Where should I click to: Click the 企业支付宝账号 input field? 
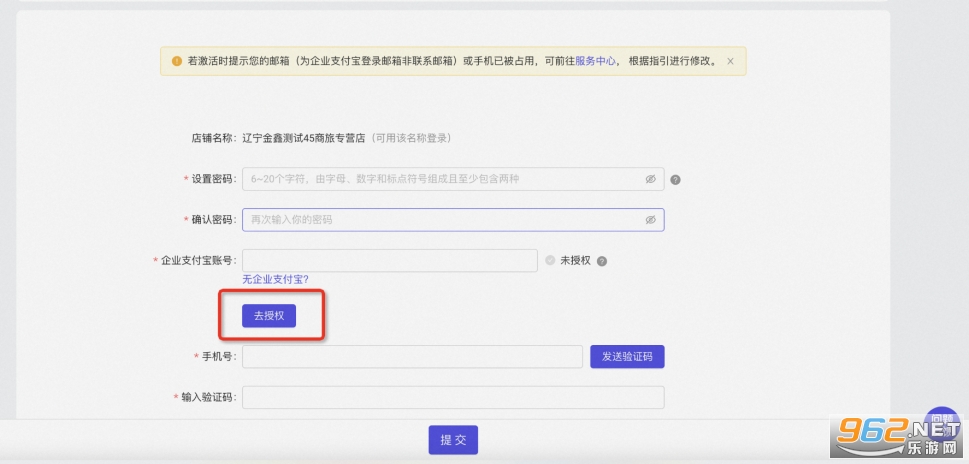[x=390, y=260]
